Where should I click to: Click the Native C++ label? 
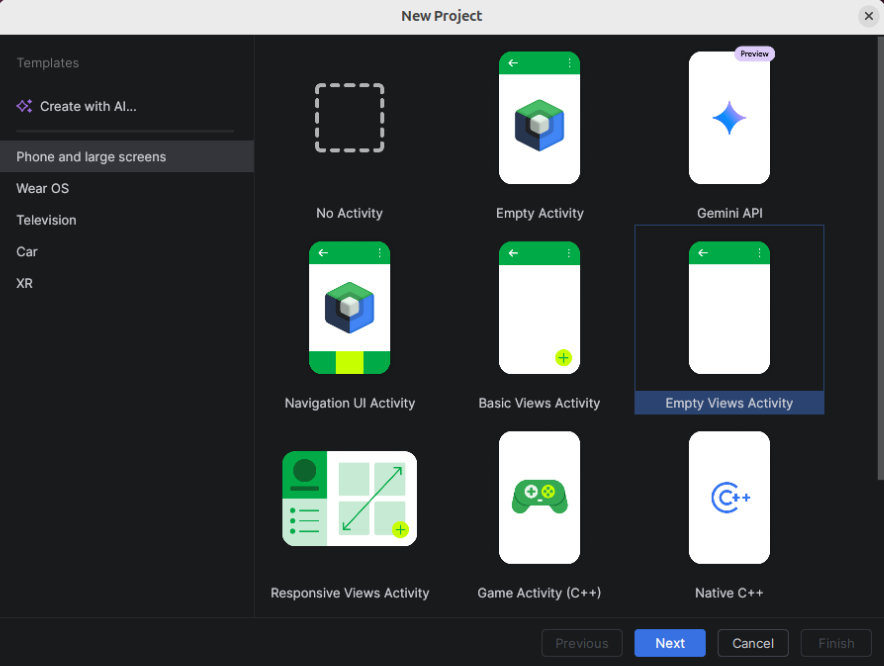click(x=729, y=593)
